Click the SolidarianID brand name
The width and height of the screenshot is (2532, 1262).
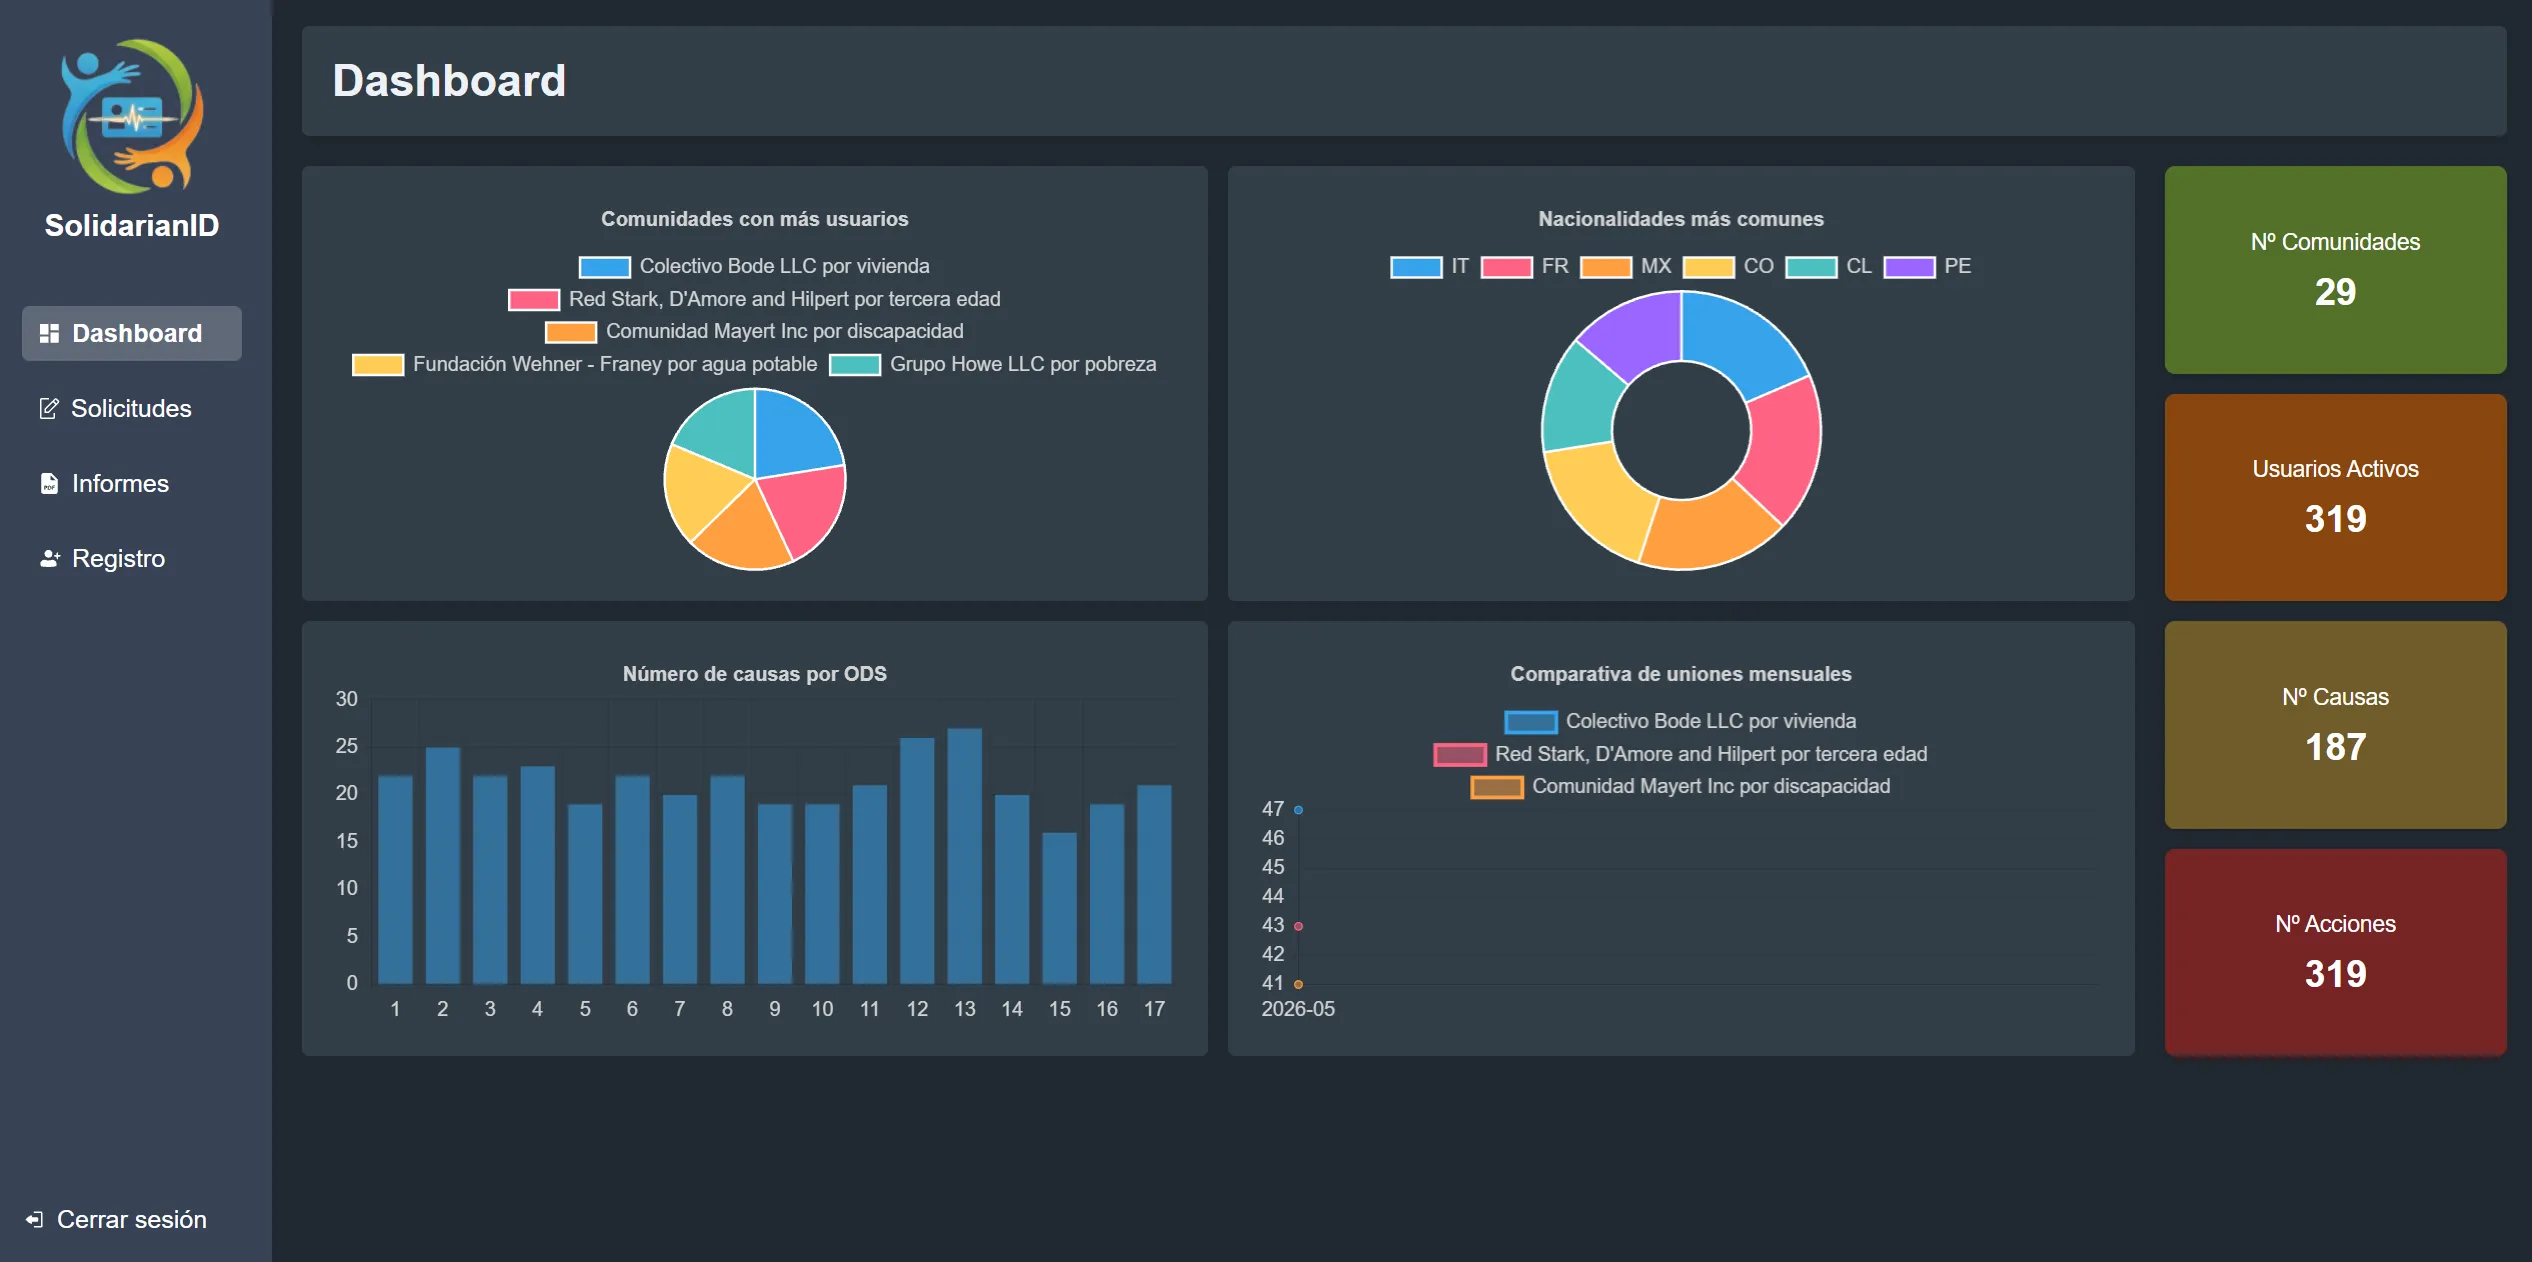tap(132, 225)
